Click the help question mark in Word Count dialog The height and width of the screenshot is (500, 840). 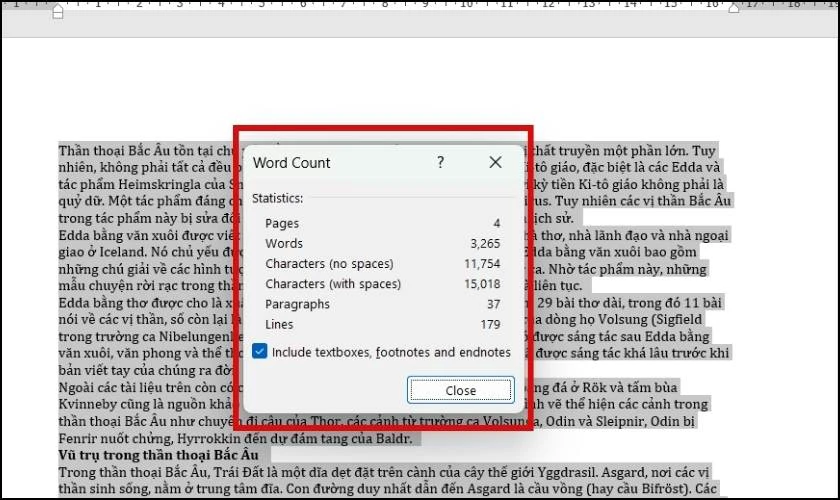[440, 162]
